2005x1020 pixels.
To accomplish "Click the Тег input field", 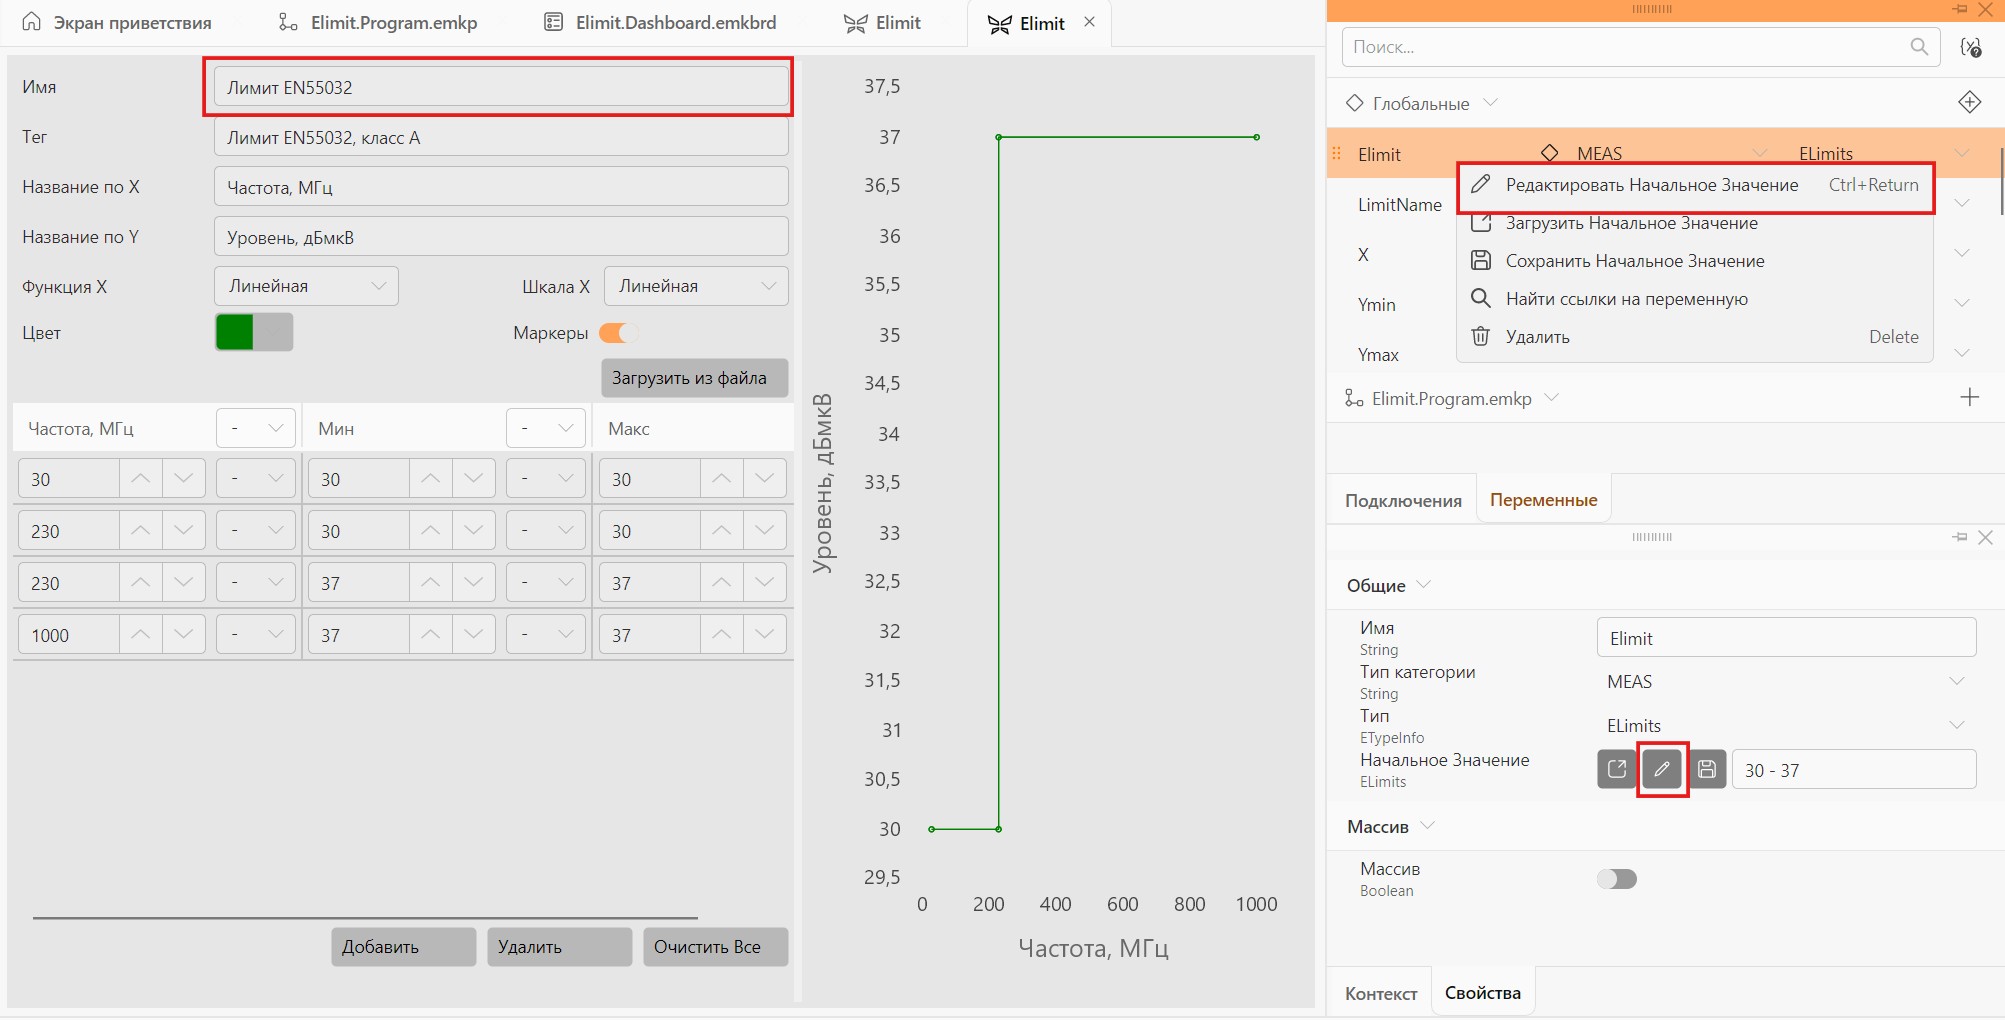I will coord(501,137).
